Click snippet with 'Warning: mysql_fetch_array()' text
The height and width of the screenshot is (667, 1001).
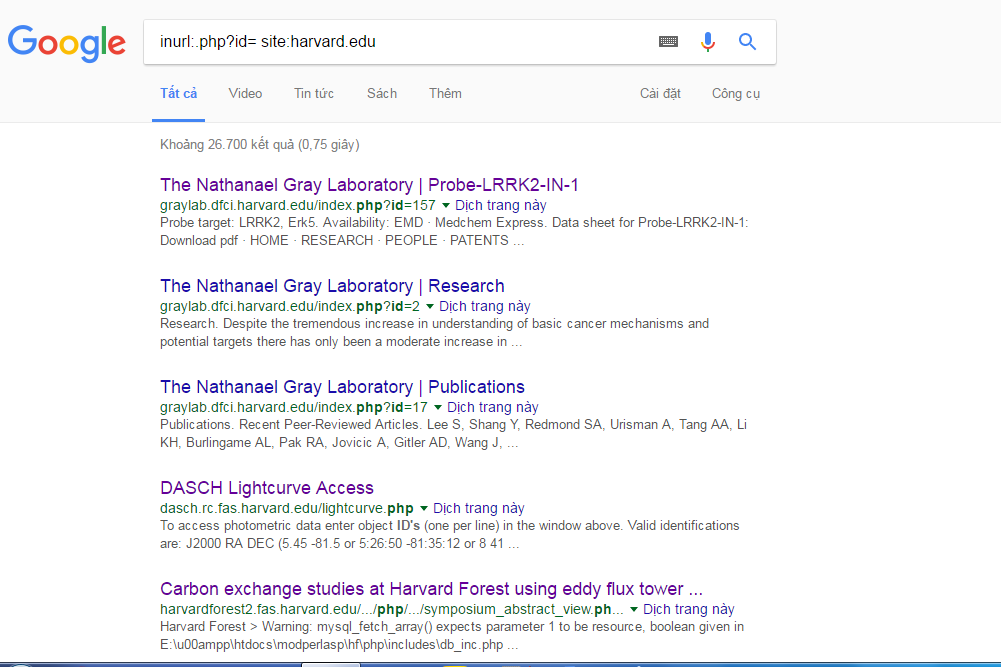coord(452,635)
